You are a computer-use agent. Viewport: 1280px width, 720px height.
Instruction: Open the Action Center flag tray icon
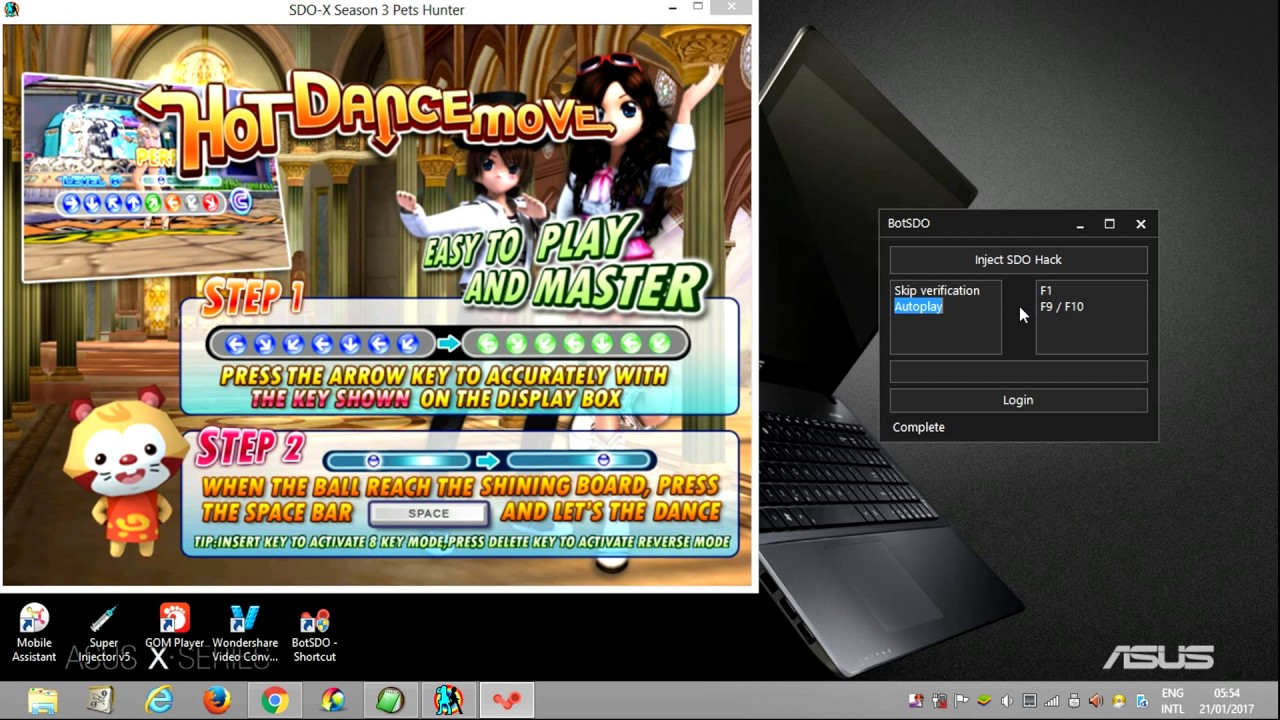961,701
